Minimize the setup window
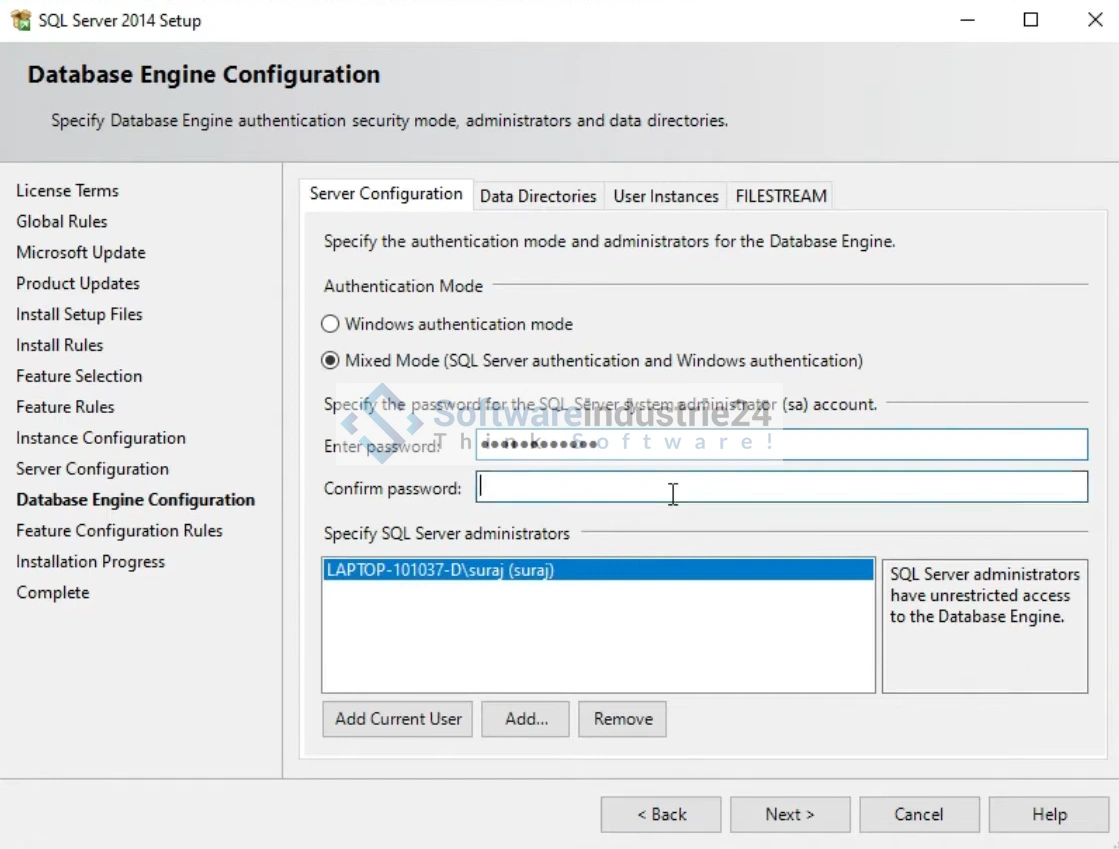 click(967, 20)
